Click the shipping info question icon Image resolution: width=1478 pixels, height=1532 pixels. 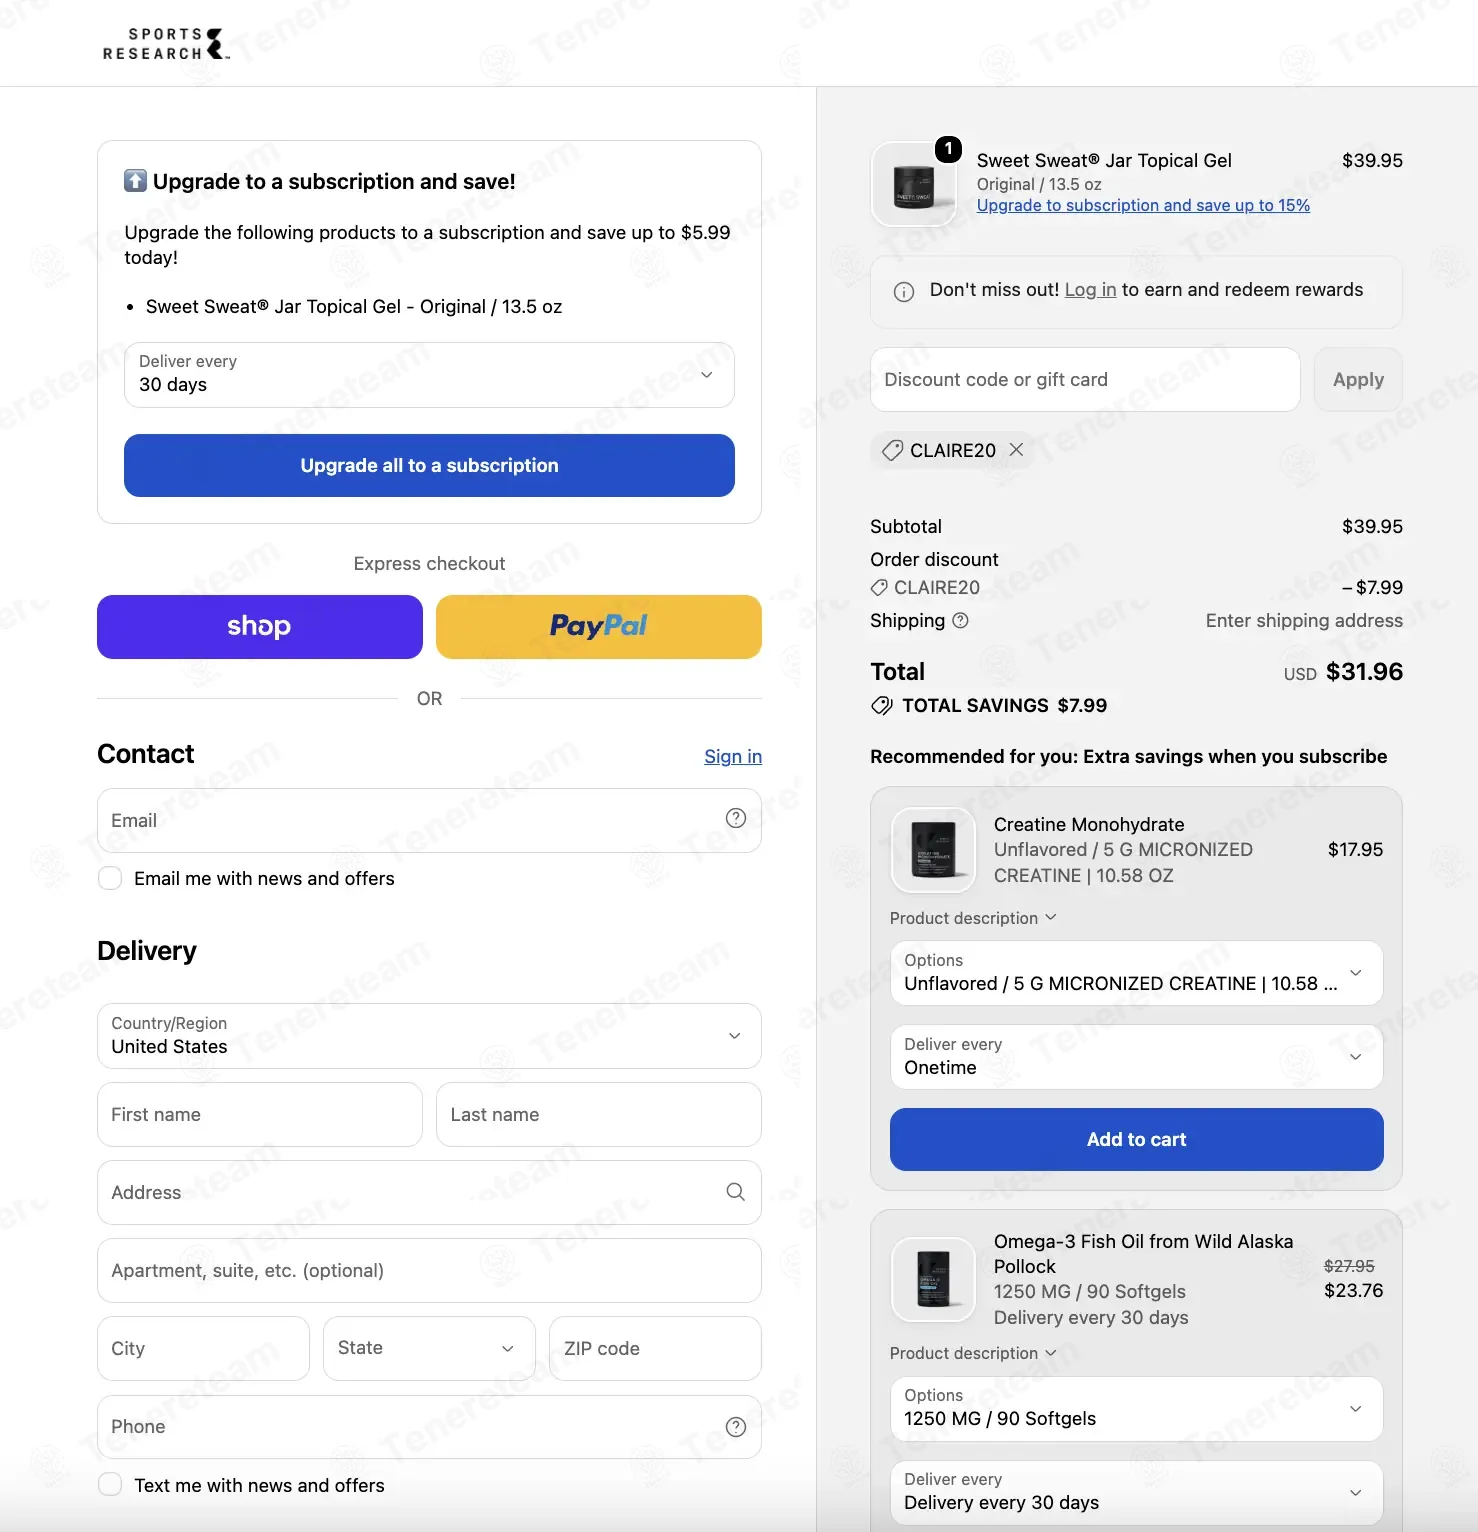pos(961,620)
